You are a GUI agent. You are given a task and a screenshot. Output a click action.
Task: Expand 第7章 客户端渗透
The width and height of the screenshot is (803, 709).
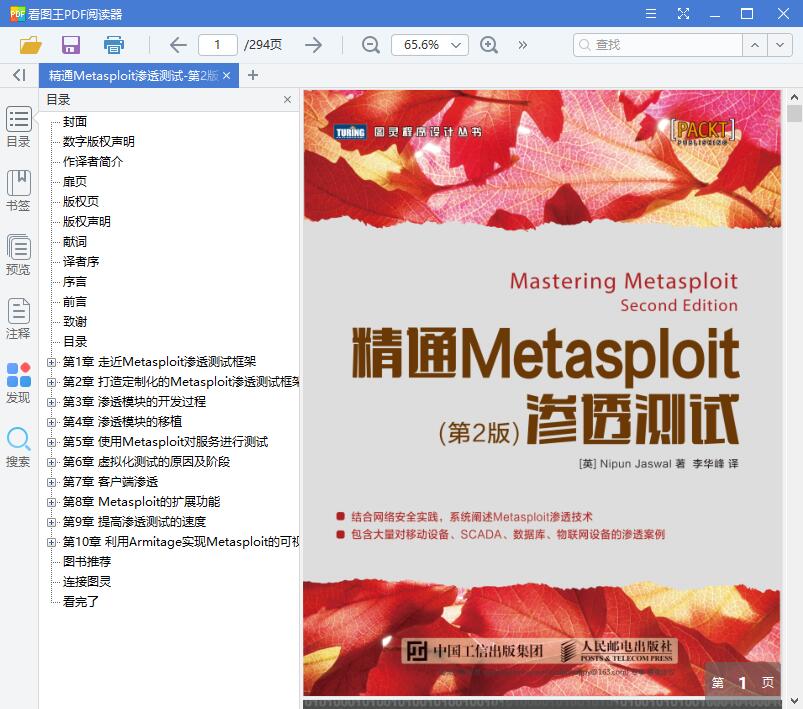51,482
